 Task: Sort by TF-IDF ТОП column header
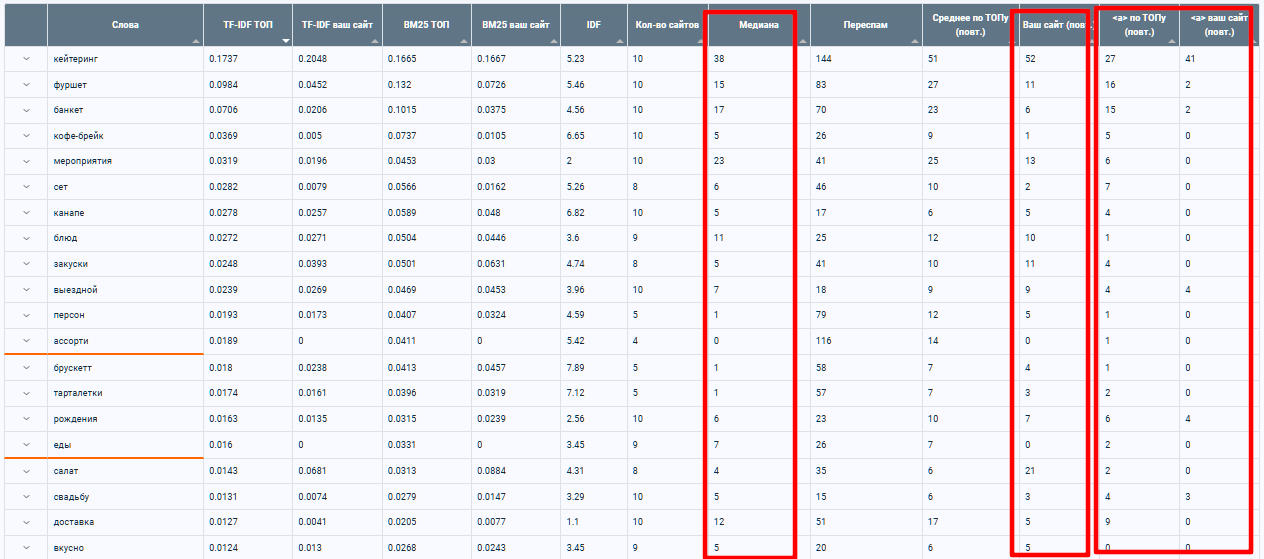(x=248, y=24)
